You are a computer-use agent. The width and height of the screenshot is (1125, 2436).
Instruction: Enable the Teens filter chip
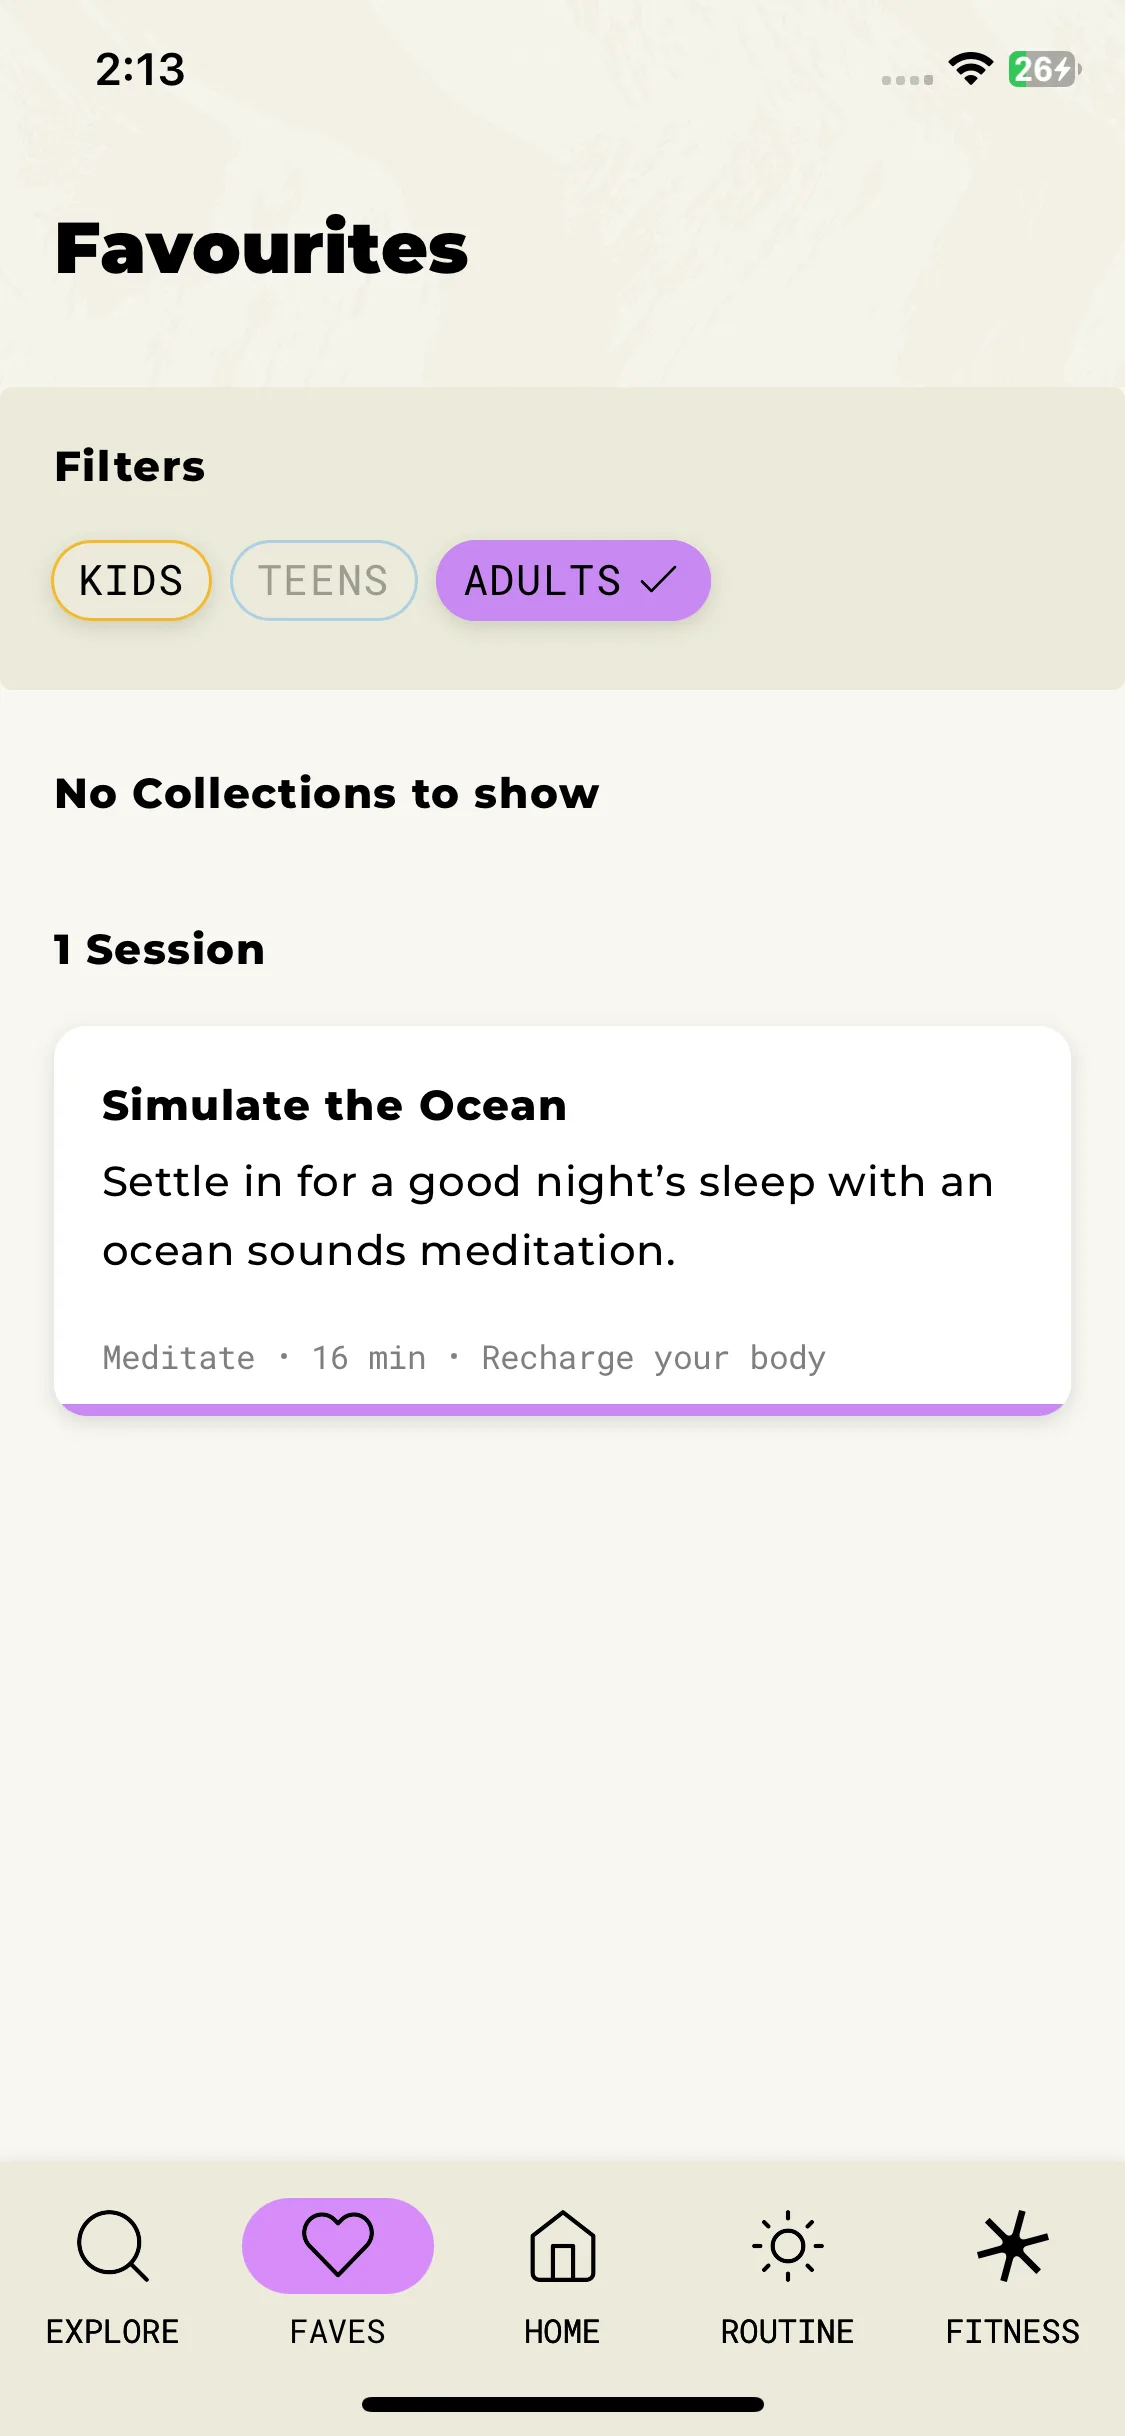pyautogui.click(x=323, y=580)
